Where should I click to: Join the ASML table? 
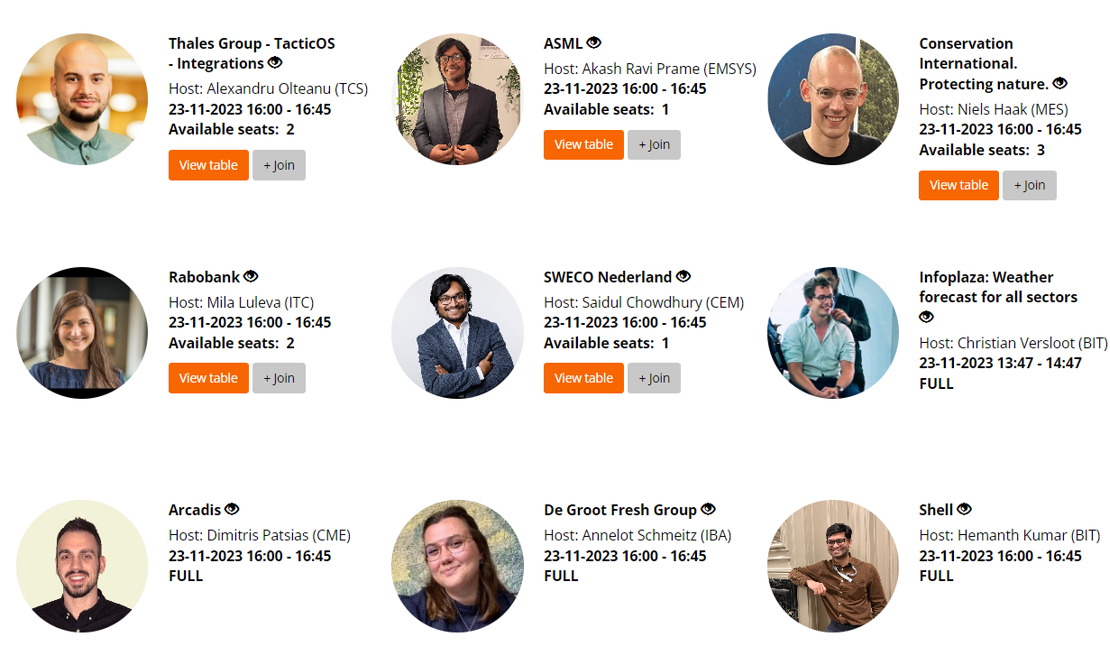[x=654, y=144]
